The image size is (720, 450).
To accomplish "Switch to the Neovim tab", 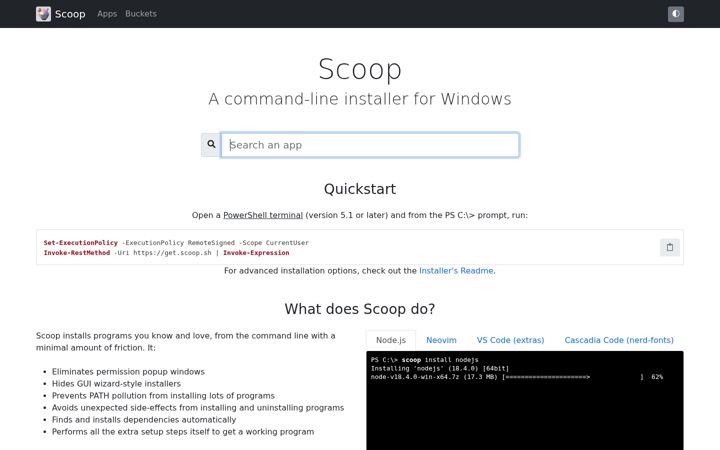I will tap(441, 340).
